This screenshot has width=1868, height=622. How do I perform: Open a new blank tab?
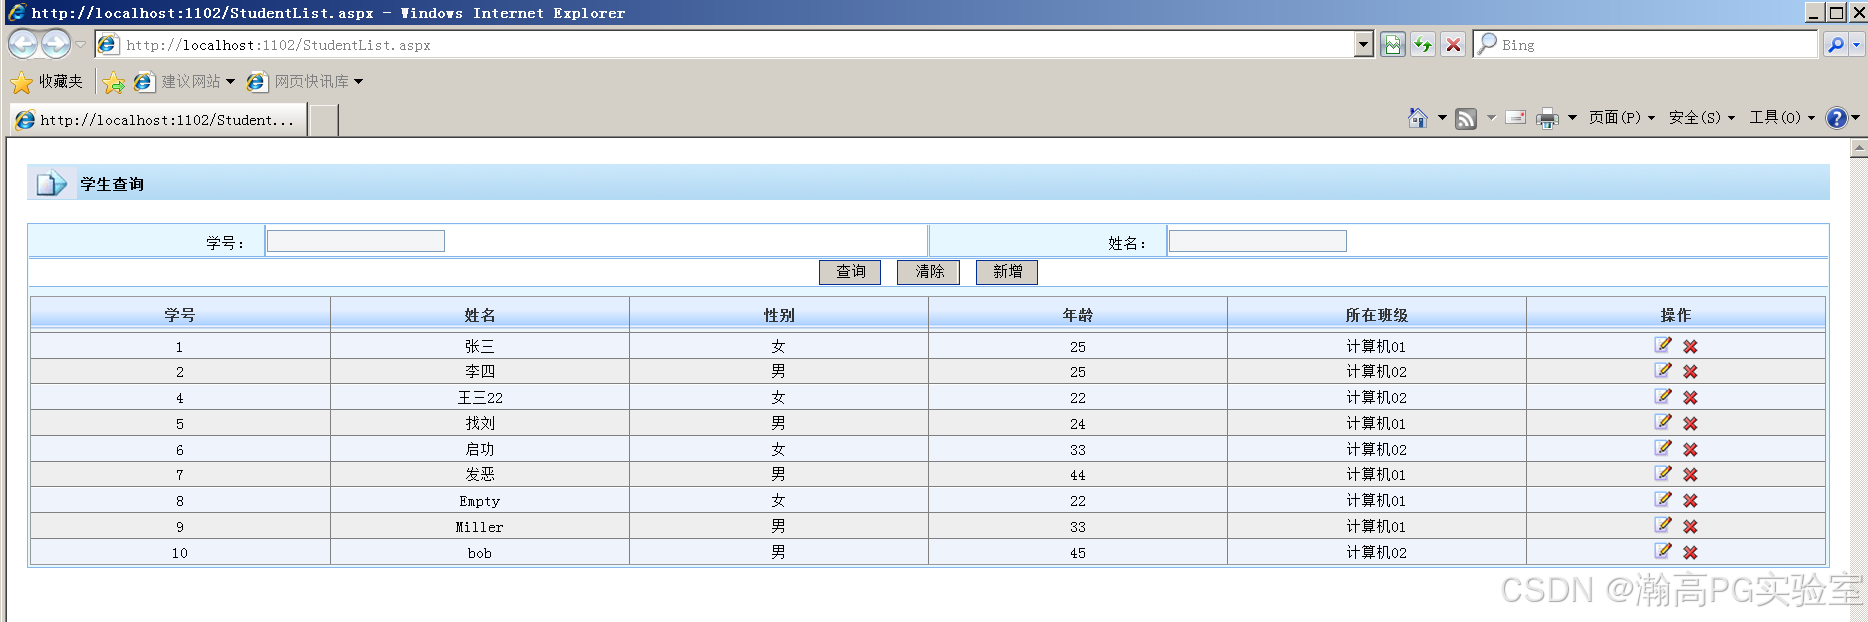(323, 120)
